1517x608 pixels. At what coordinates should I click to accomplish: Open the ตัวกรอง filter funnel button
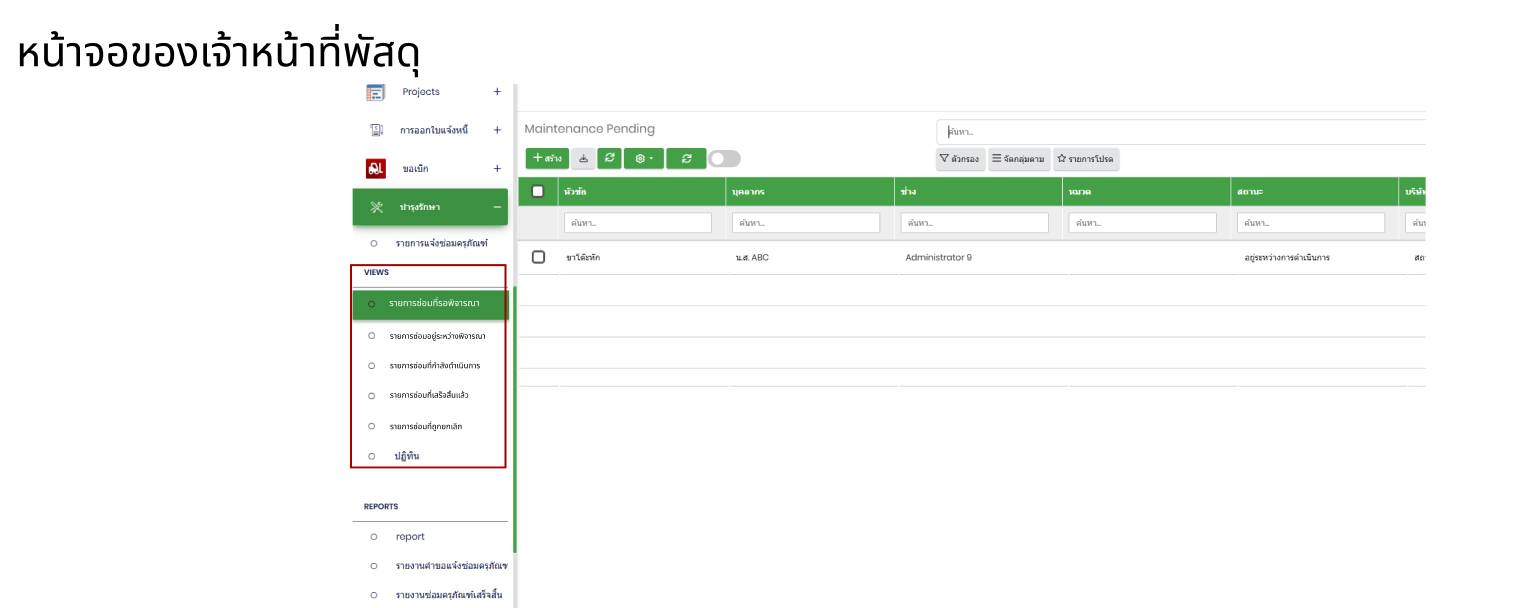pos(958,159)
